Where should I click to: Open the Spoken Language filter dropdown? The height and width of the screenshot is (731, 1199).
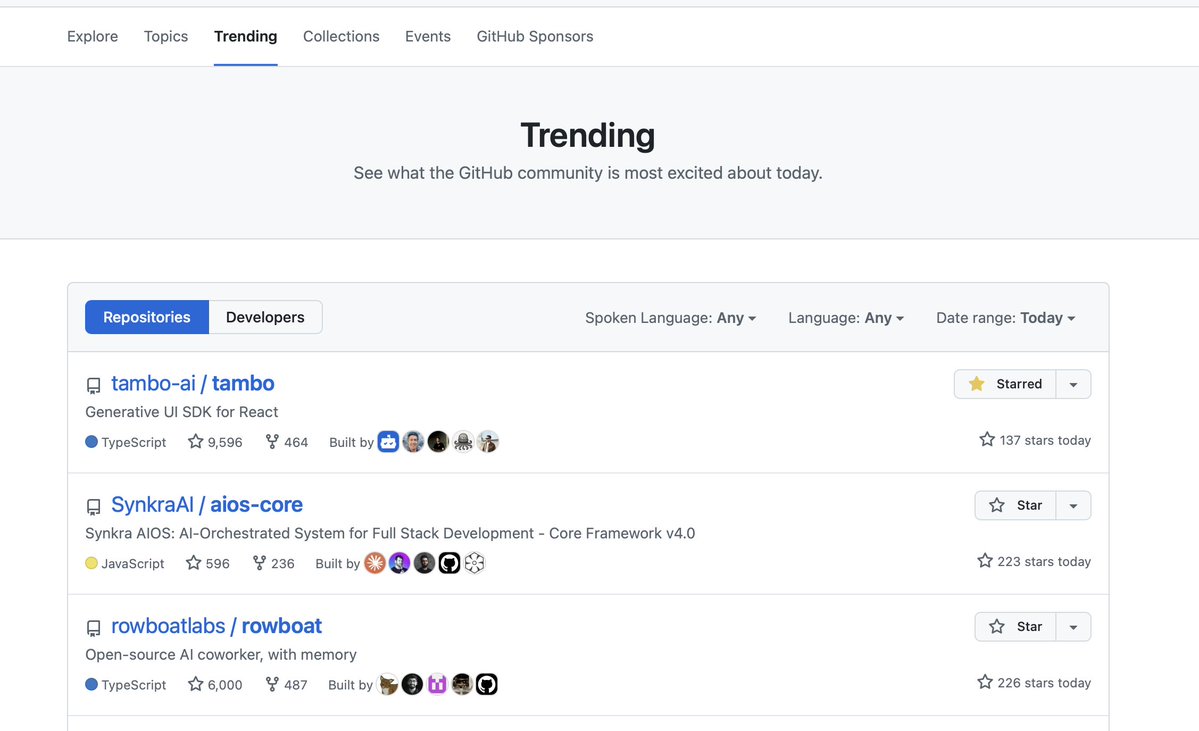[671, 317]
